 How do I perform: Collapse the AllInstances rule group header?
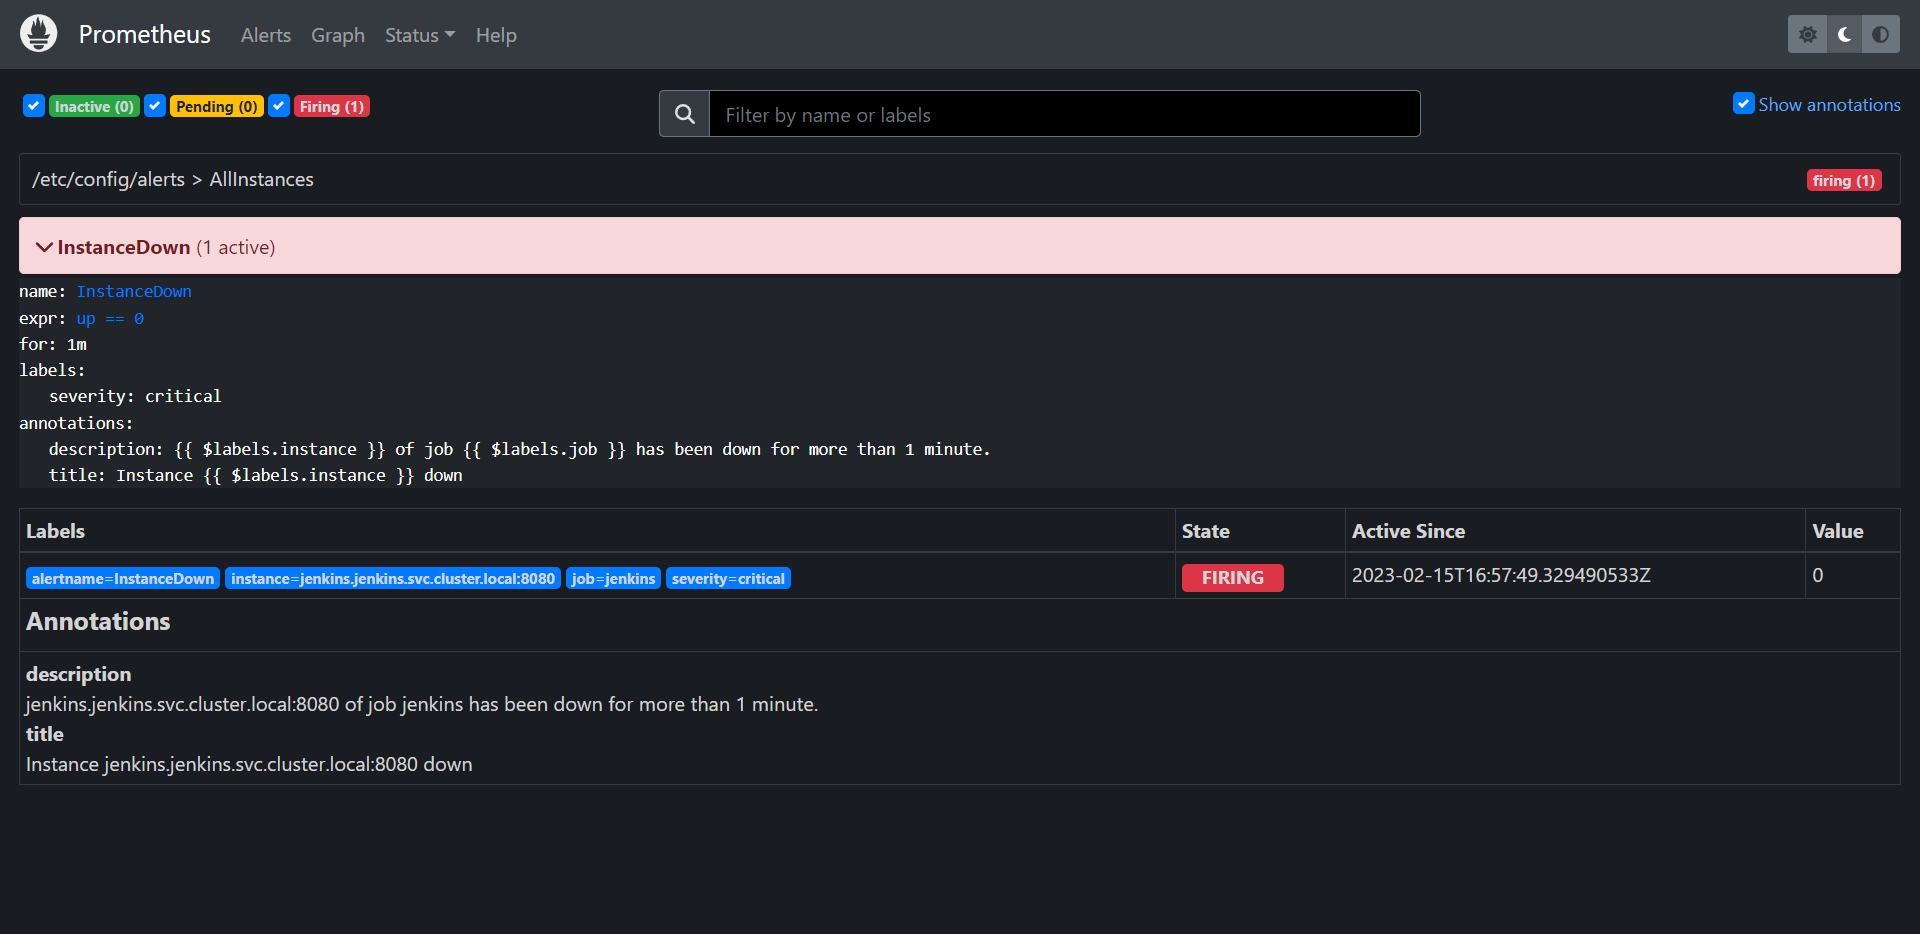tap(960, 179)
